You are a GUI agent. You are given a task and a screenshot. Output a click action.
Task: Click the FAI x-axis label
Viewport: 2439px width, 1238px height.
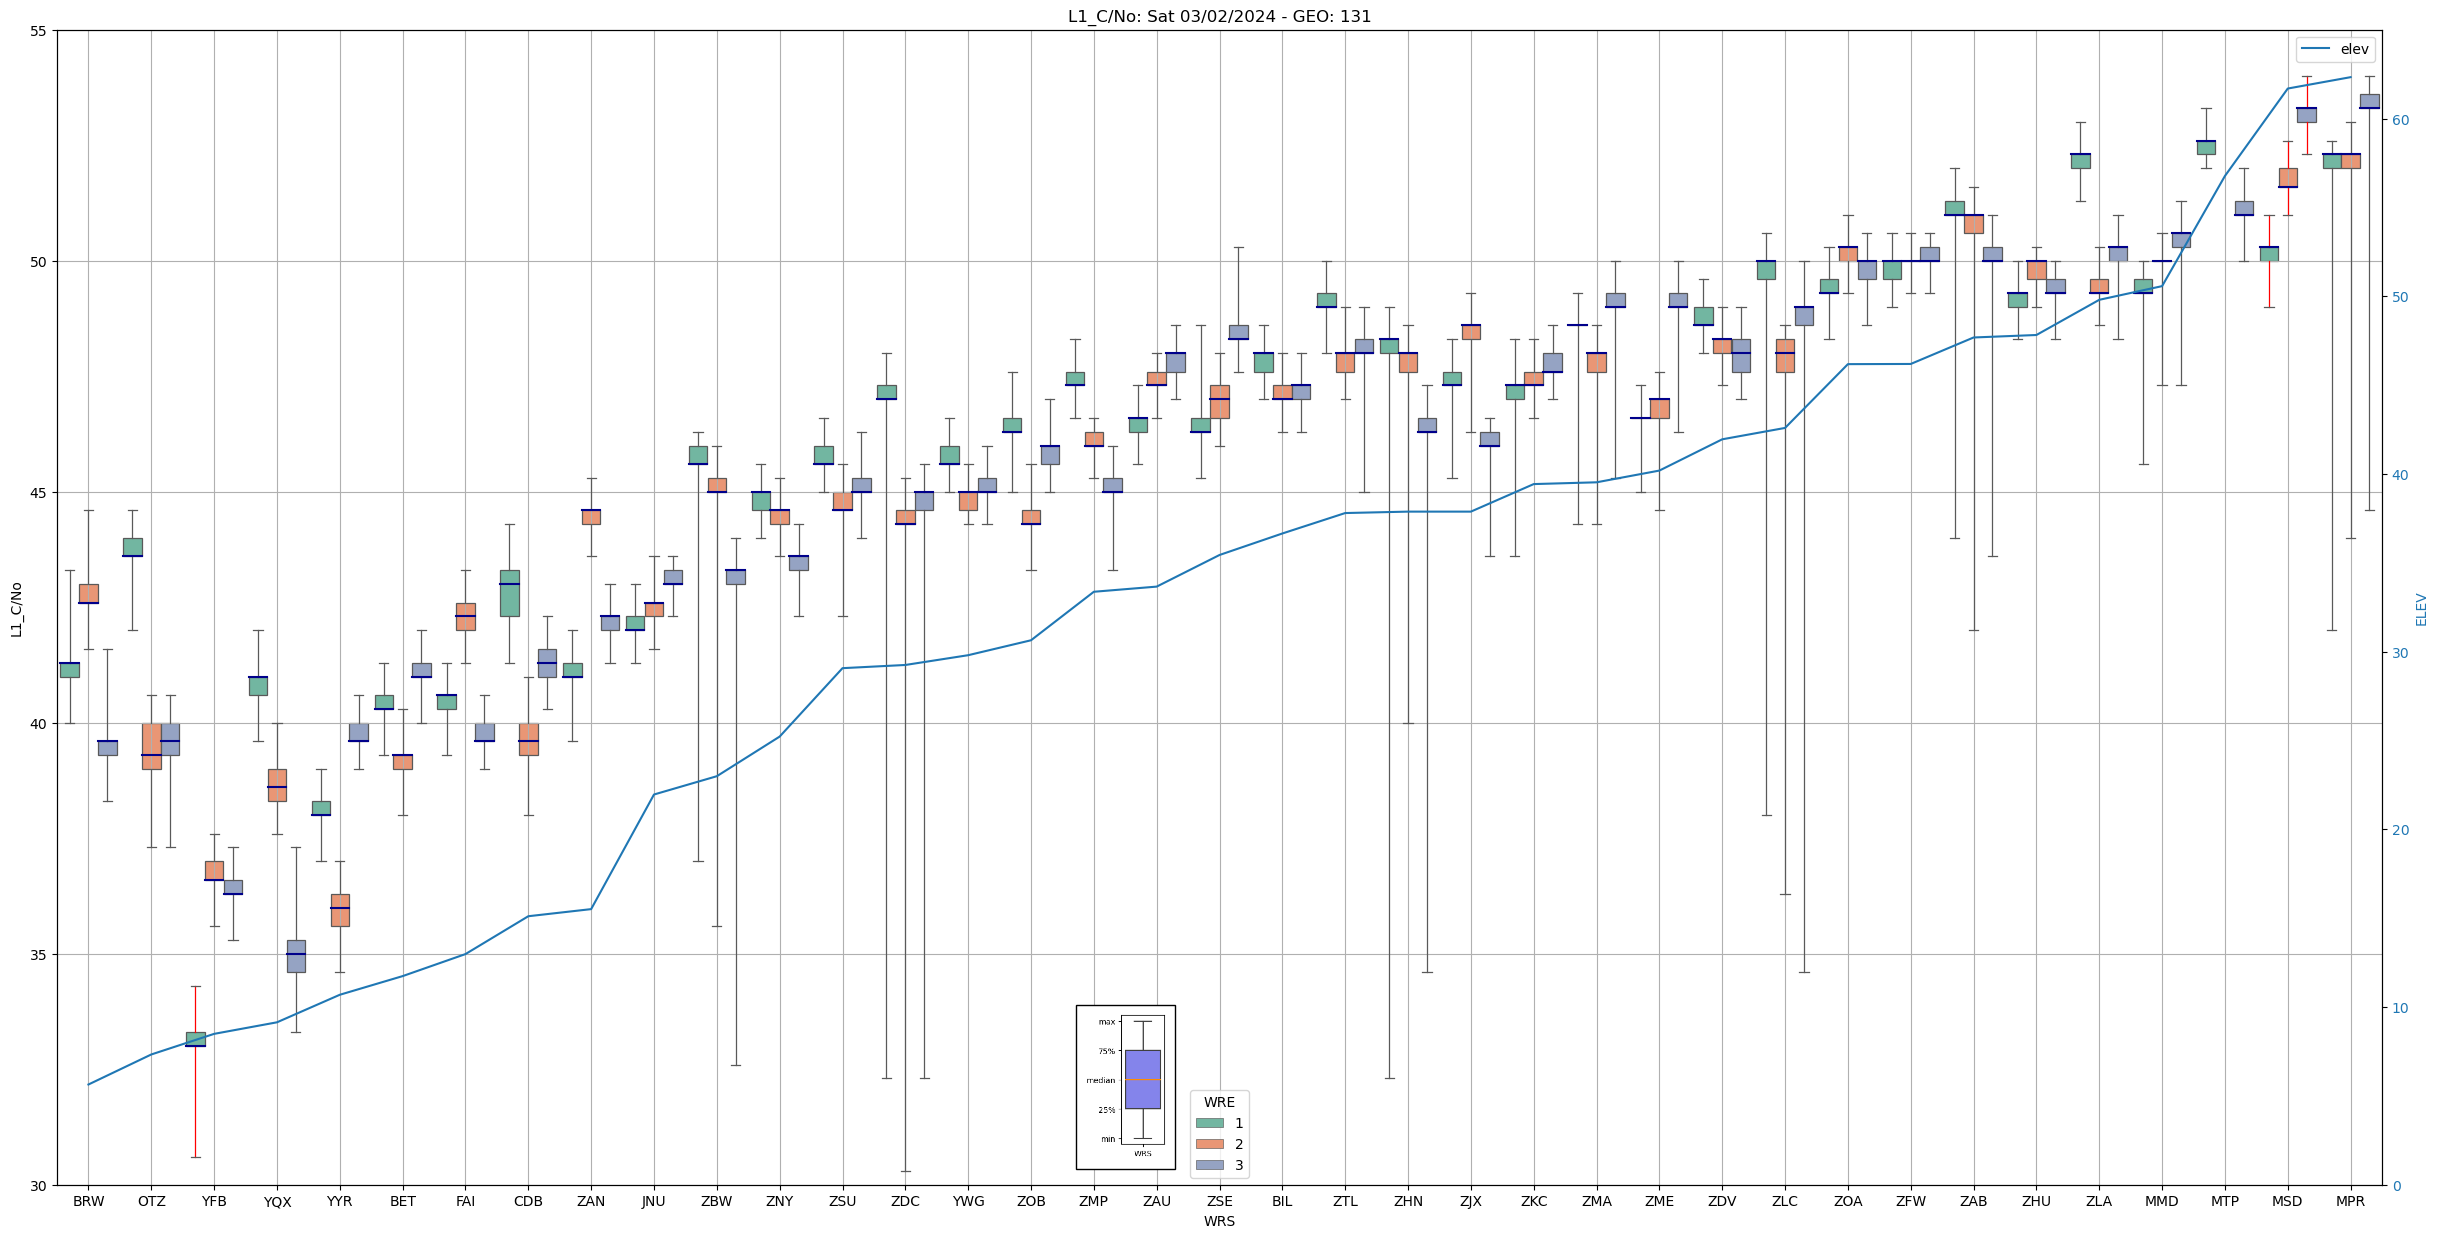[x=465, y=1201]
